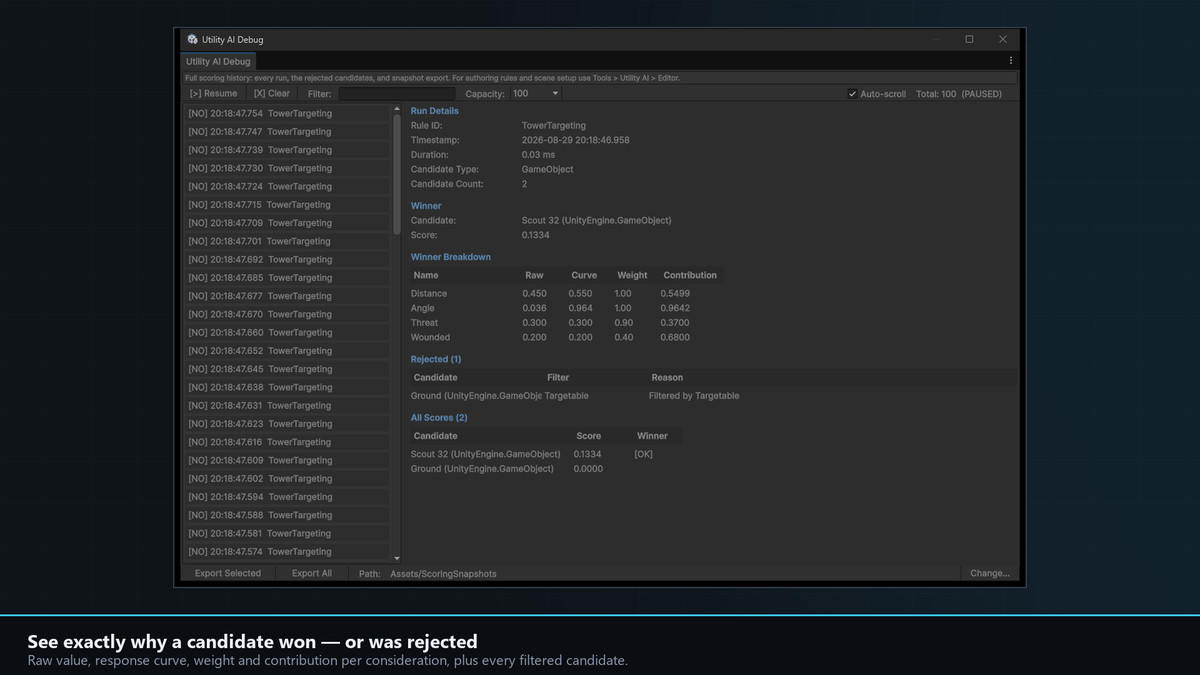This screenshot has width=1200, height=675.
Task: Click the Timestamp value 2026-08-29 20:18:46.958
Action: (576, 141)
